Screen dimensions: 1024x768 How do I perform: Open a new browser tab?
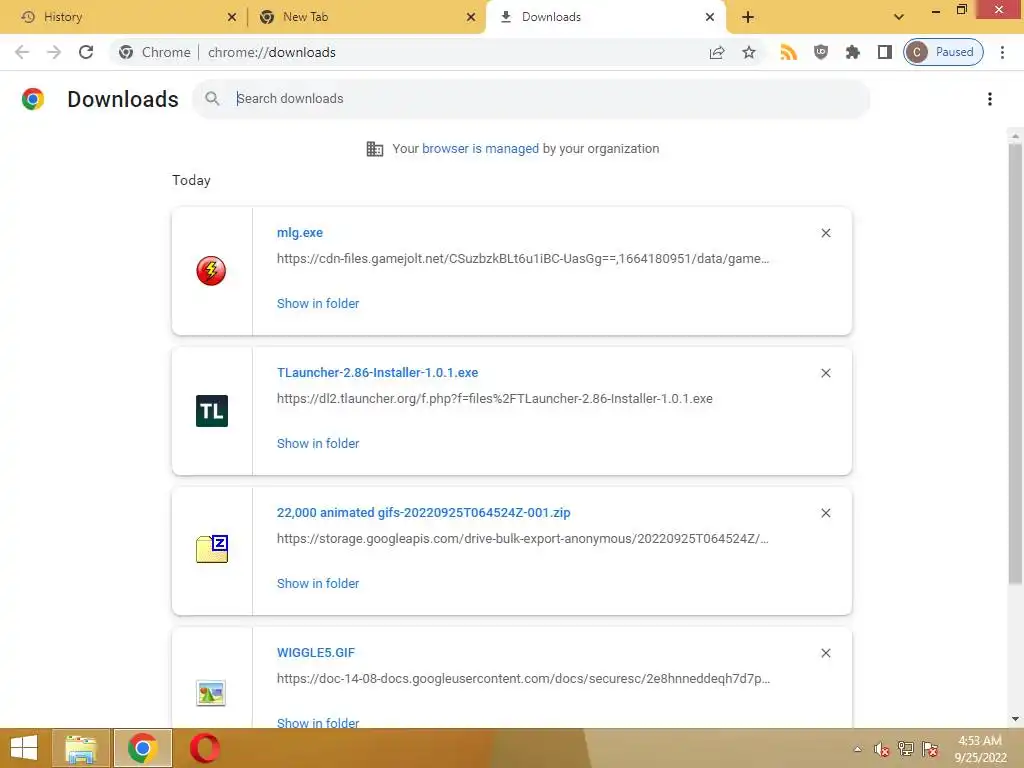pos(748,17)
